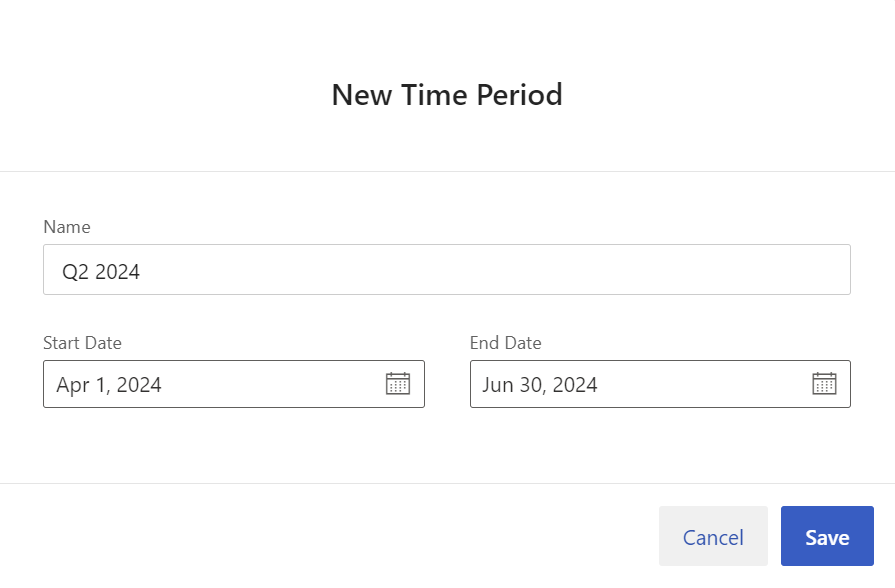Open the Start Date calendar picker icon
The image size is (895, 588).
click(x=398, y=384)
